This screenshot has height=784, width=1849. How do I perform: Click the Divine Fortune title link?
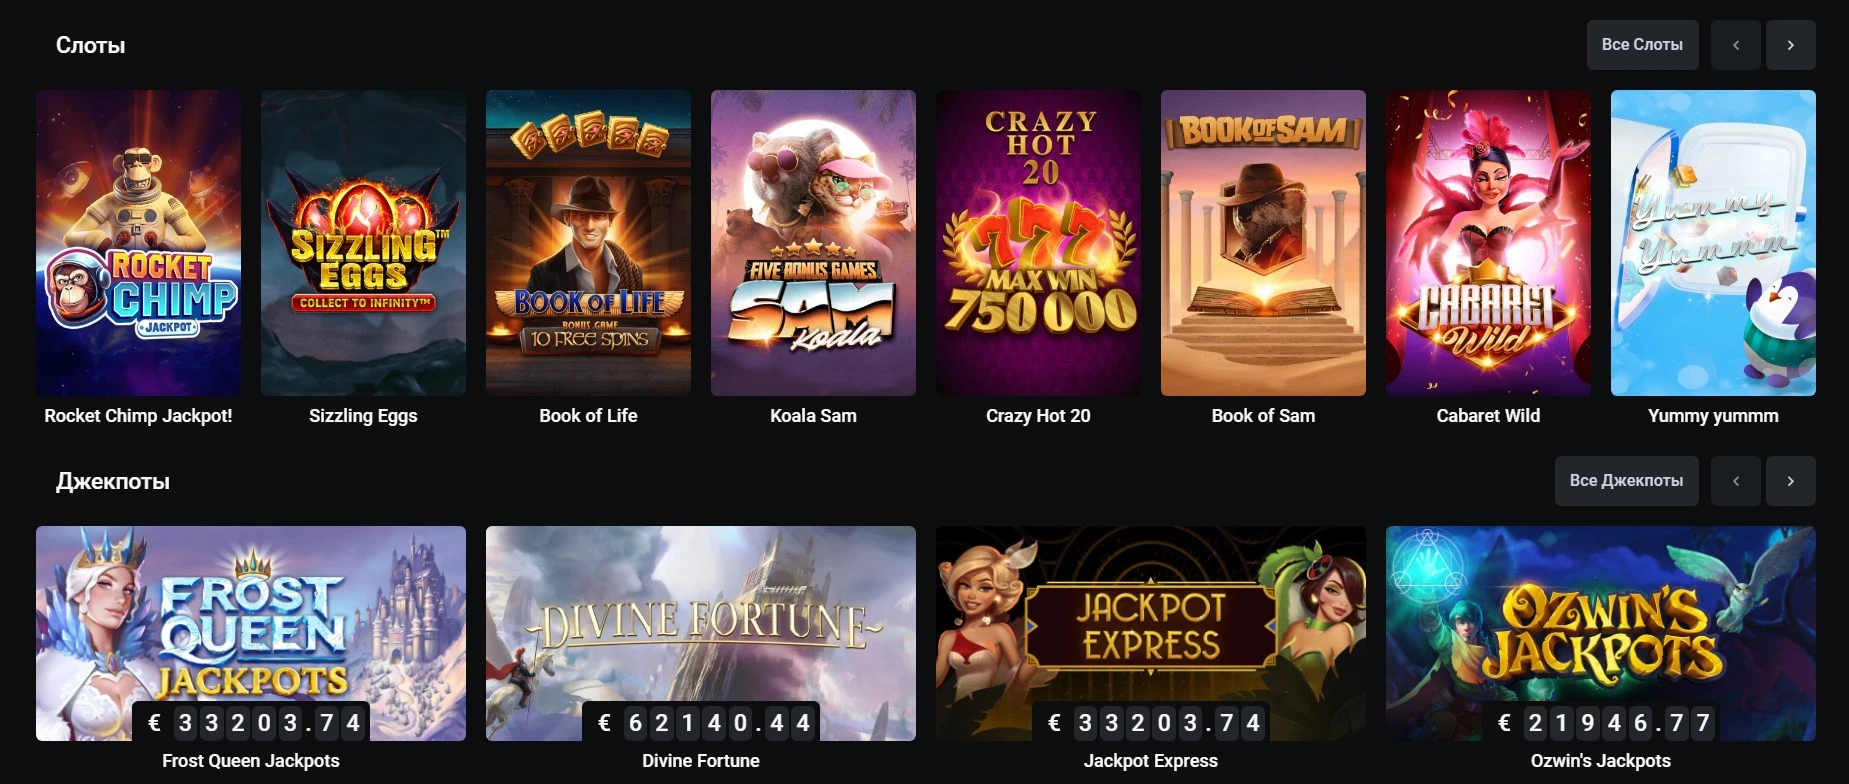[x=701, y=761]
